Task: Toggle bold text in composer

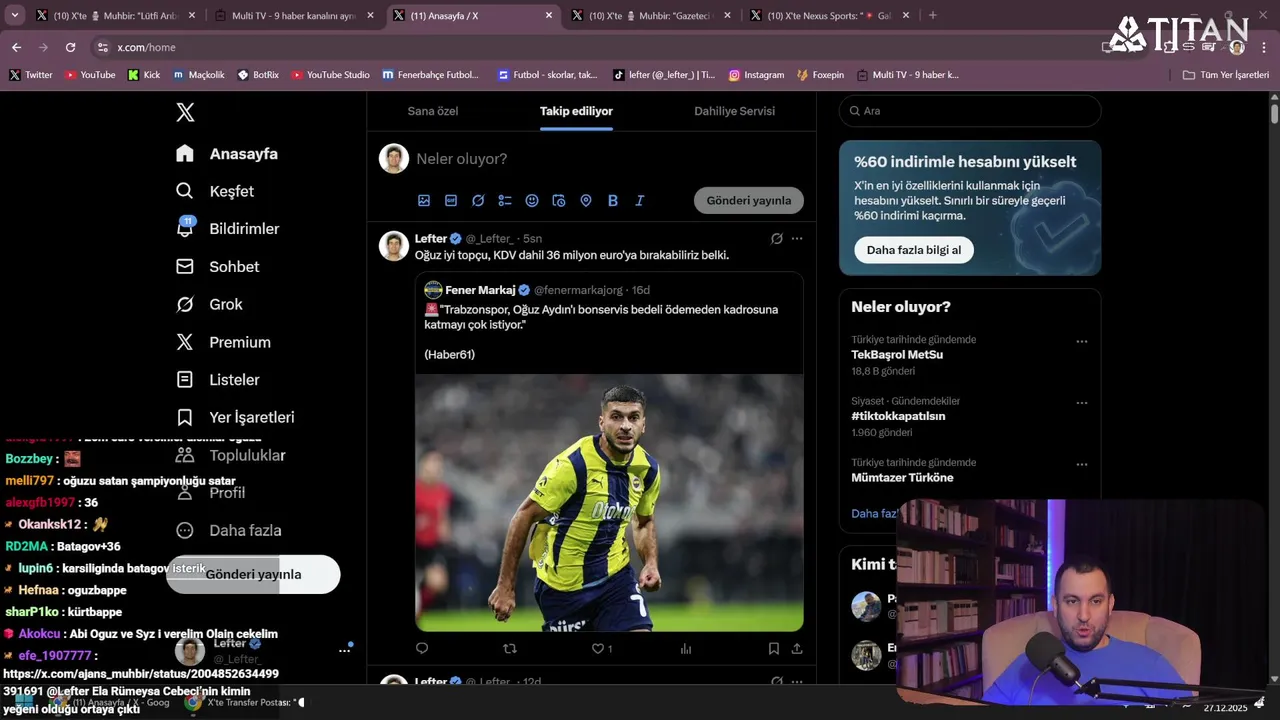Action: 613,201
